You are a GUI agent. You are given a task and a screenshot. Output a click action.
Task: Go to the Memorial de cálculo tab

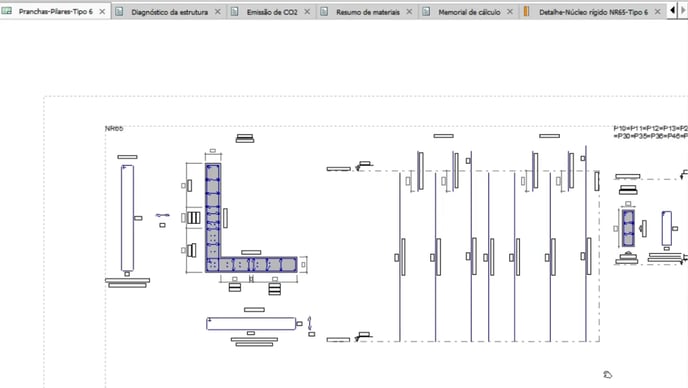[469, 12]
